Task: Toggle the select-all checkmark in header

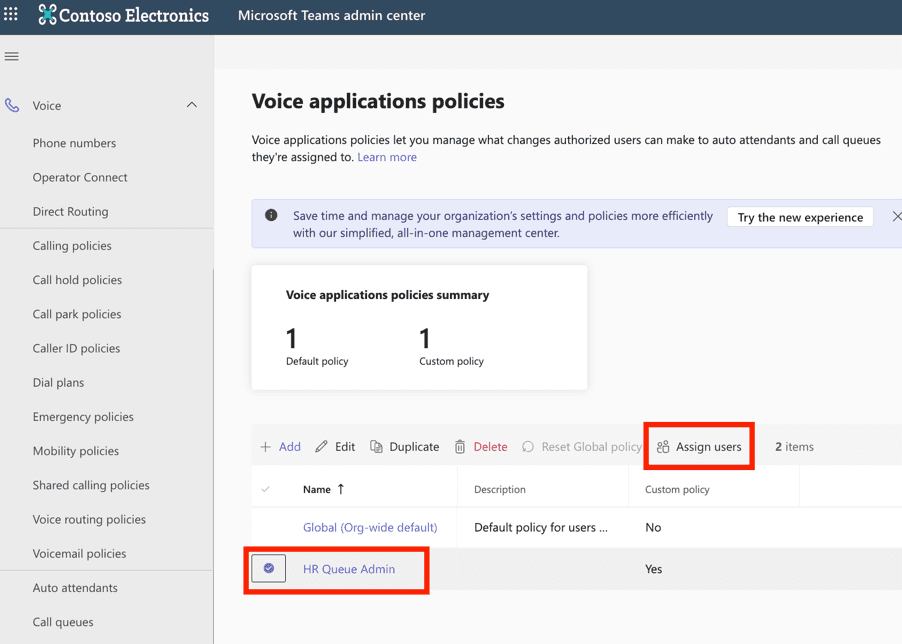Action: [265, 489]
